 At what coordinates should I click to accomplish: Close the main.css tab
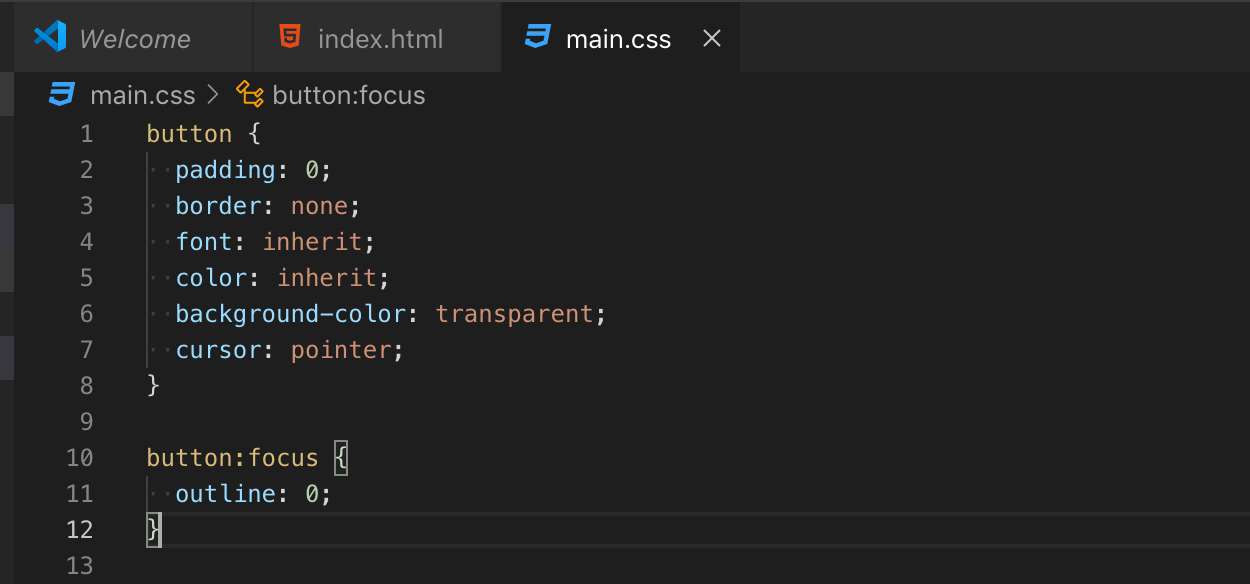tap(712, 38)
